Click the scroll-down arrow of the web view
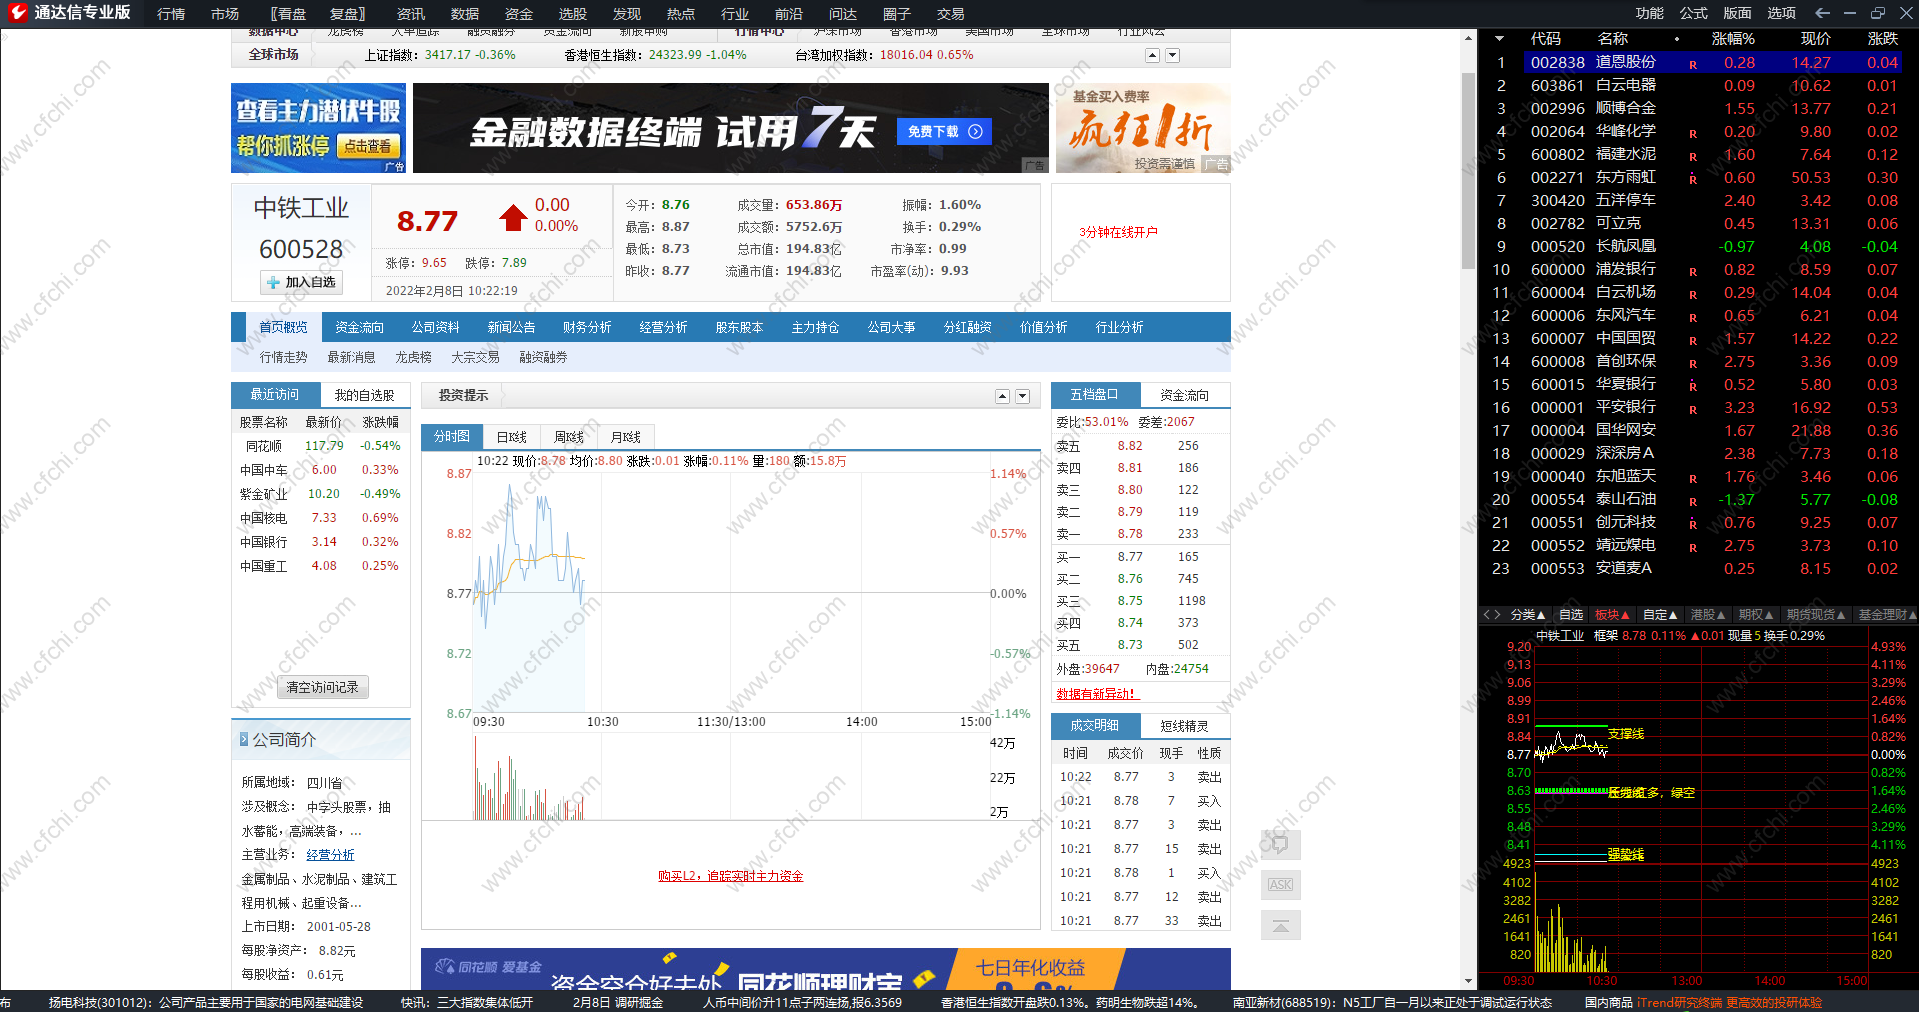 (x=1469, y=981)
